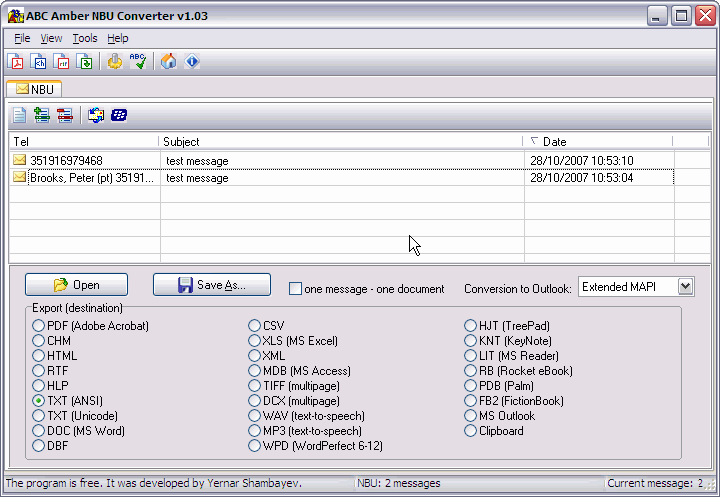
Task: Choose XLS (MS Excel) export format
Action: click(x=255, y=341)
